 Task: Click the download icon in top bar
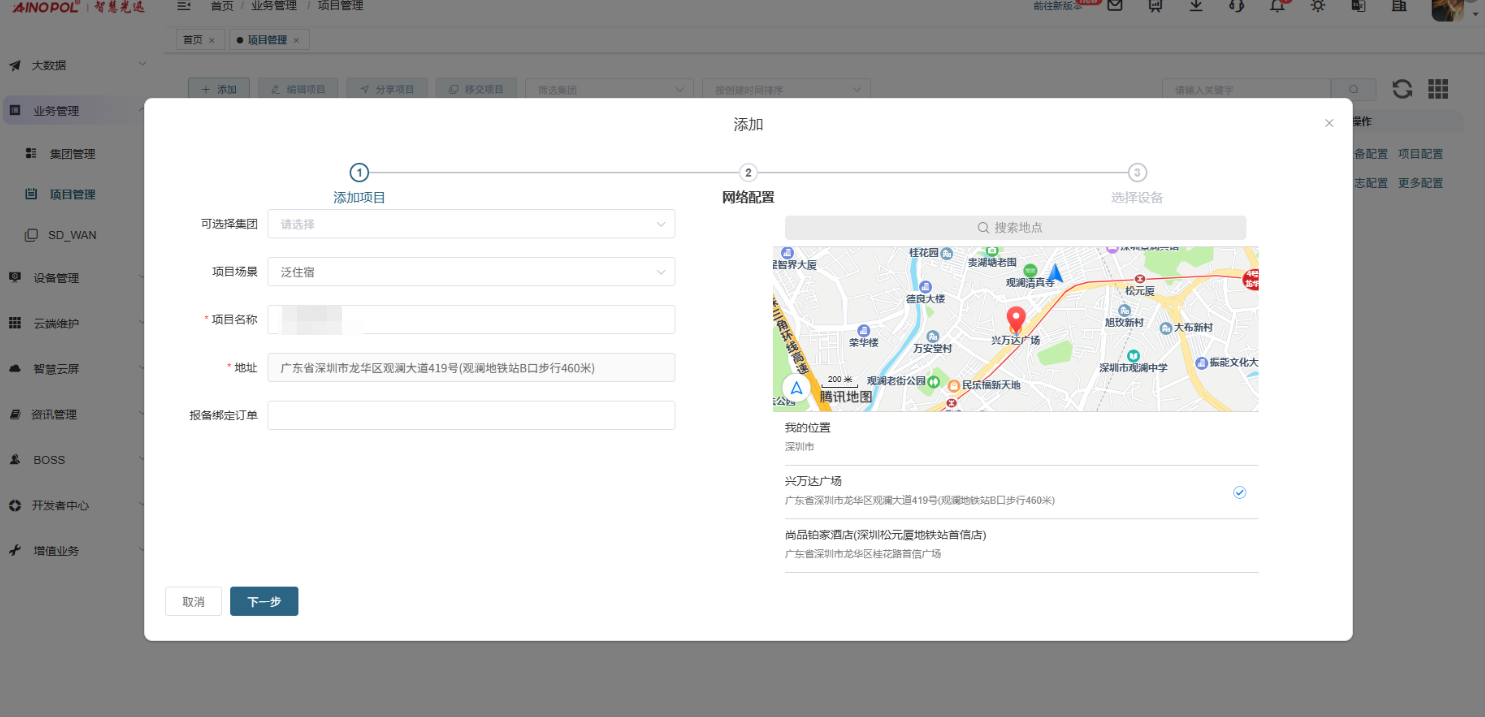coord(1196,6)
